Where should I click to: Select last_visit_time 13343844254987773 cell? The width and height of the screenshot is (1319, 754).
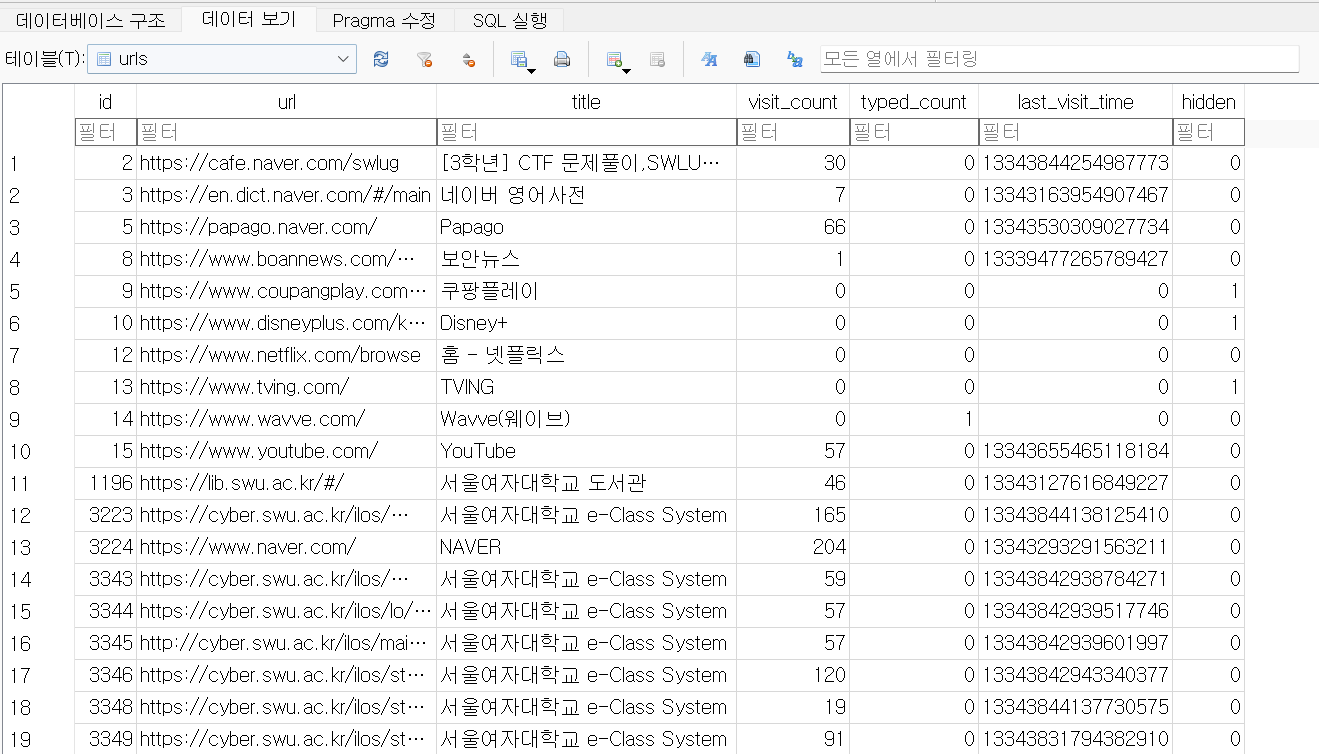tap(1075, 163)
